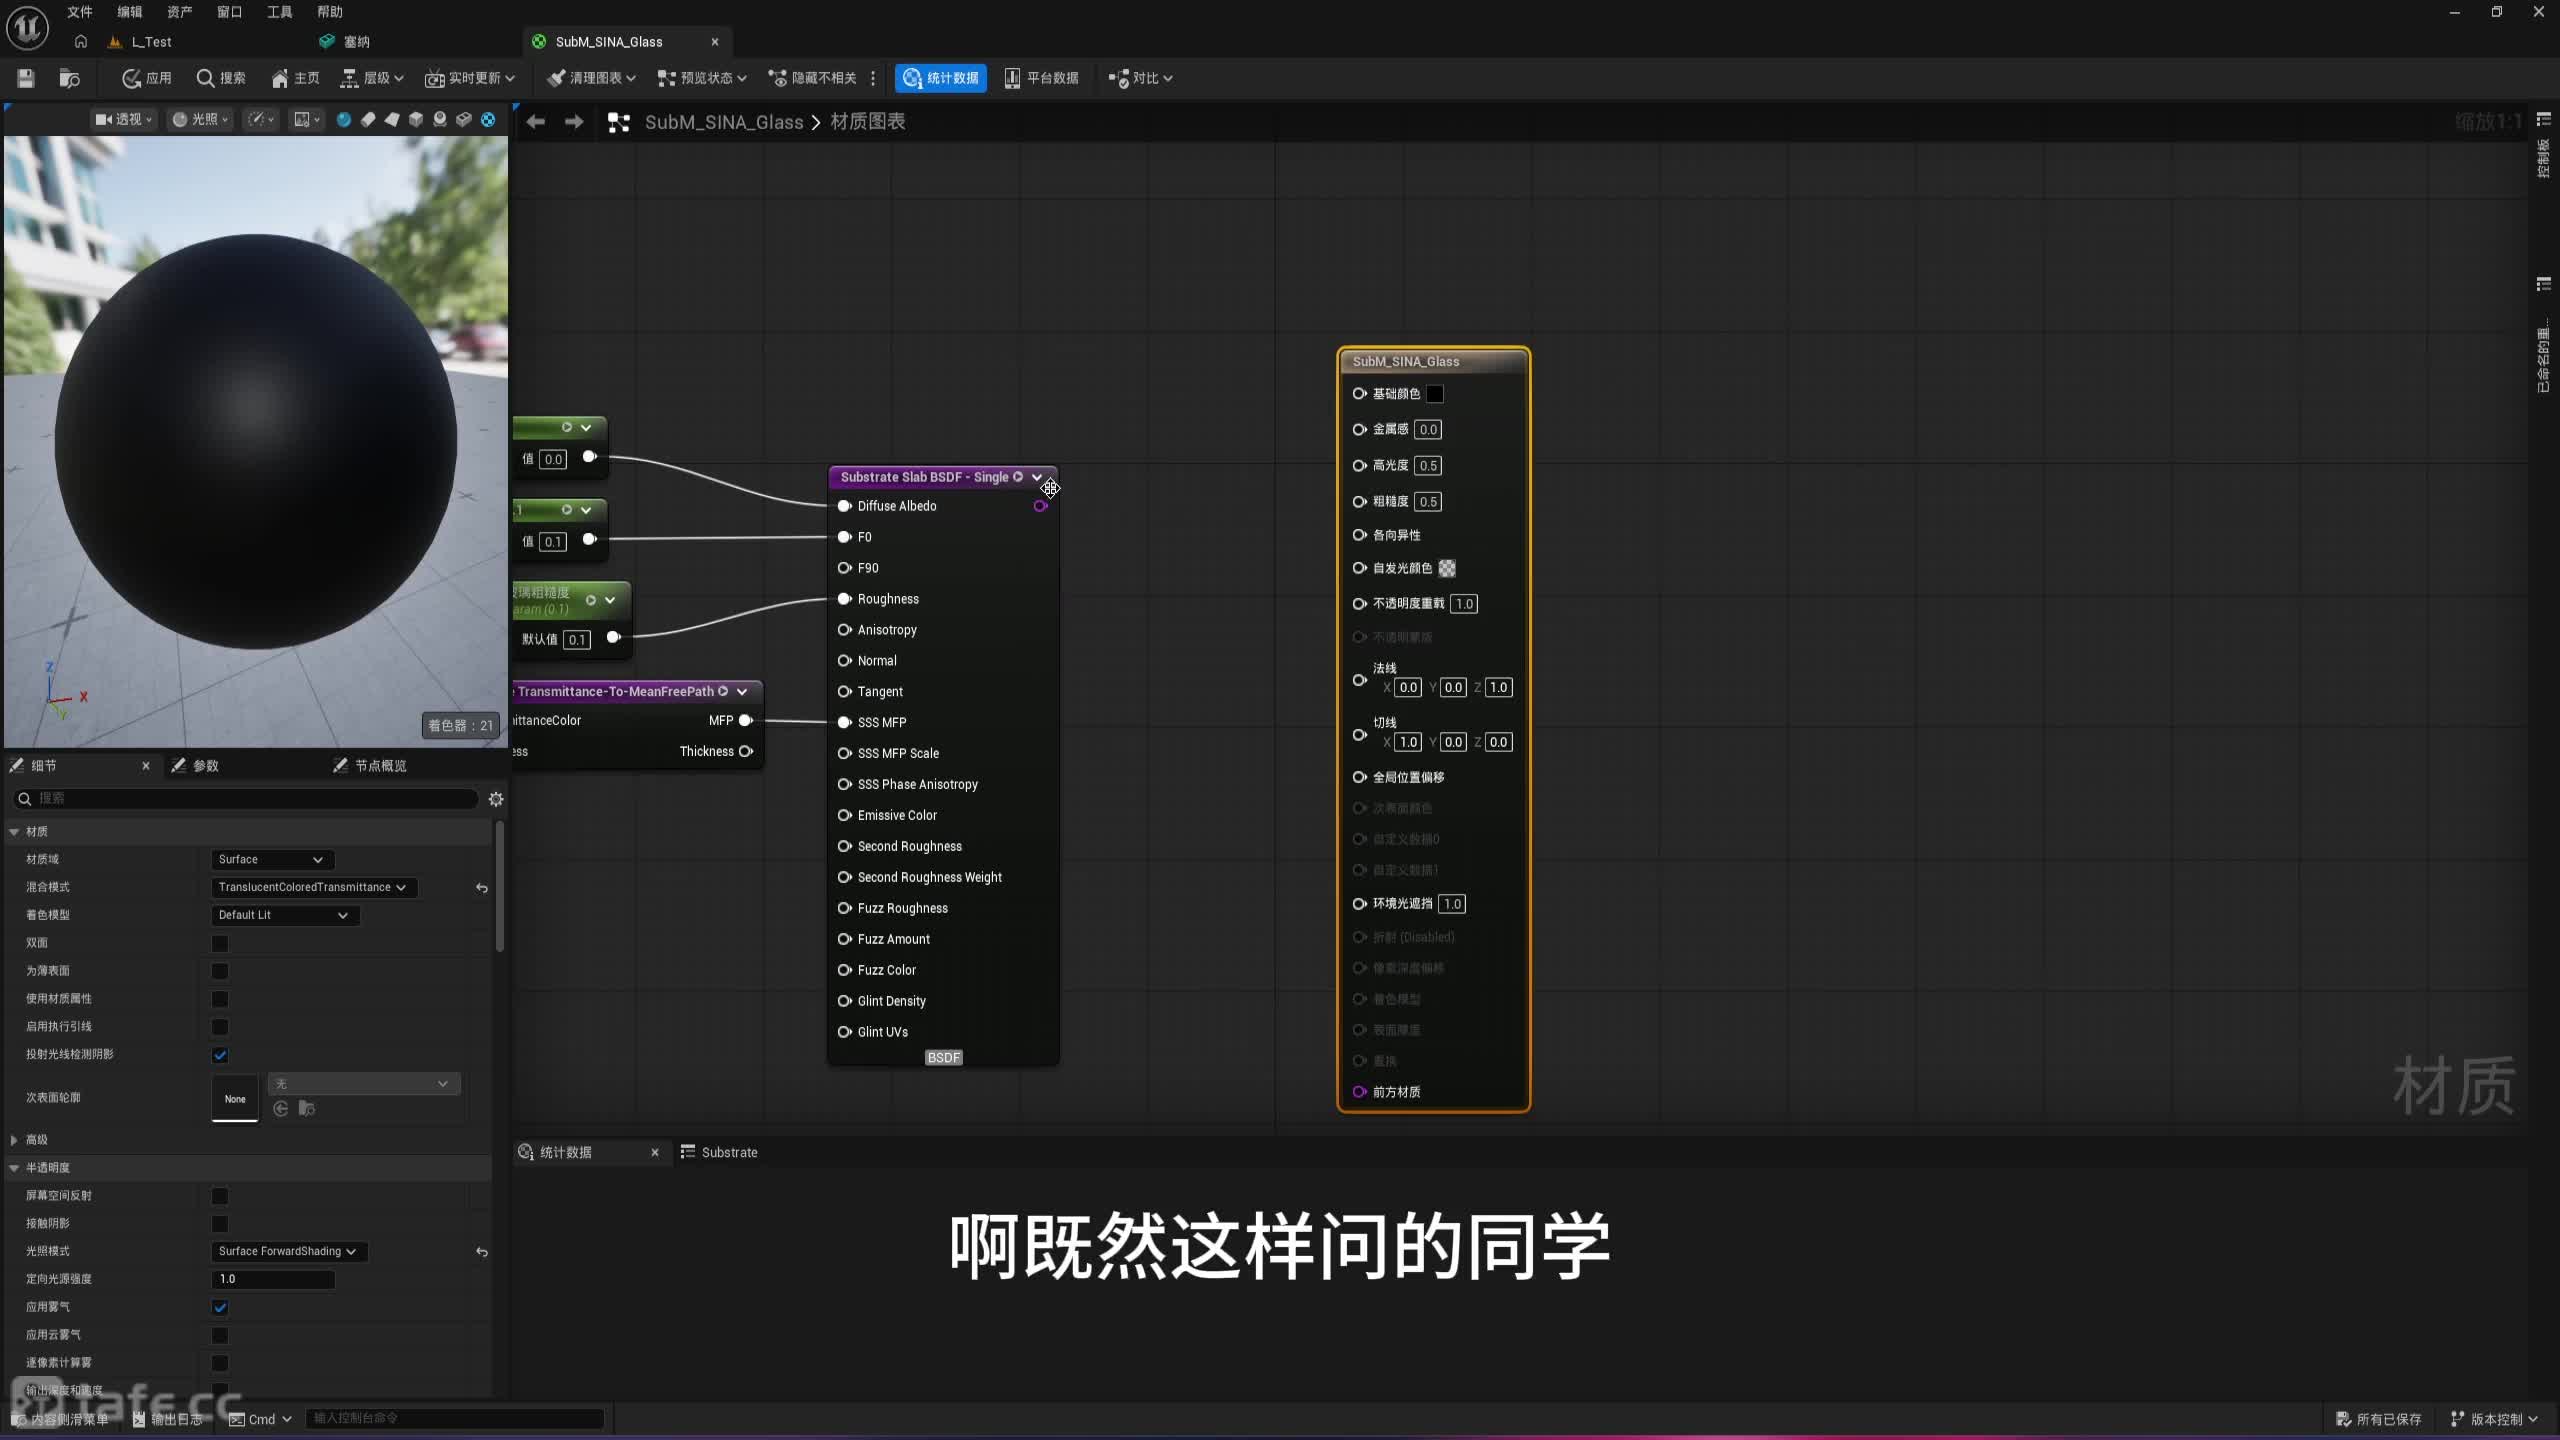Uncheck the 应用雾气 checkbox
The height and width of the screenshot is (1440, 2560).
pyautogui.click(x=220, y=1307)
